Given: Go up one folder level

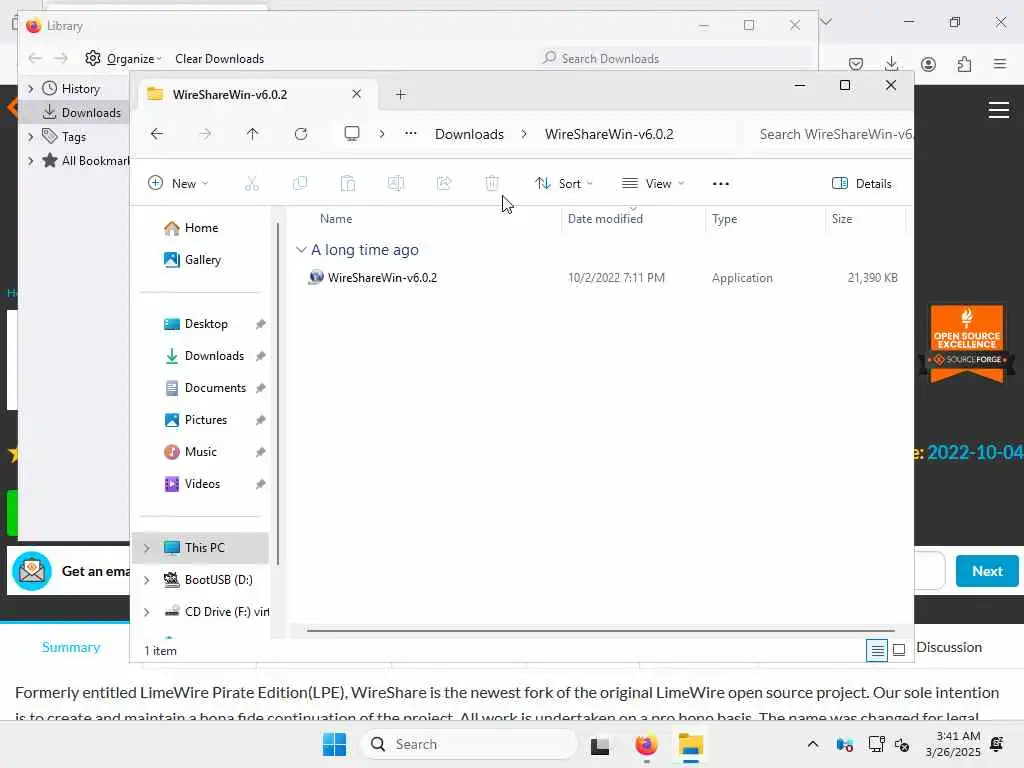Looking at the screenshot, I should tap(253, 134).
